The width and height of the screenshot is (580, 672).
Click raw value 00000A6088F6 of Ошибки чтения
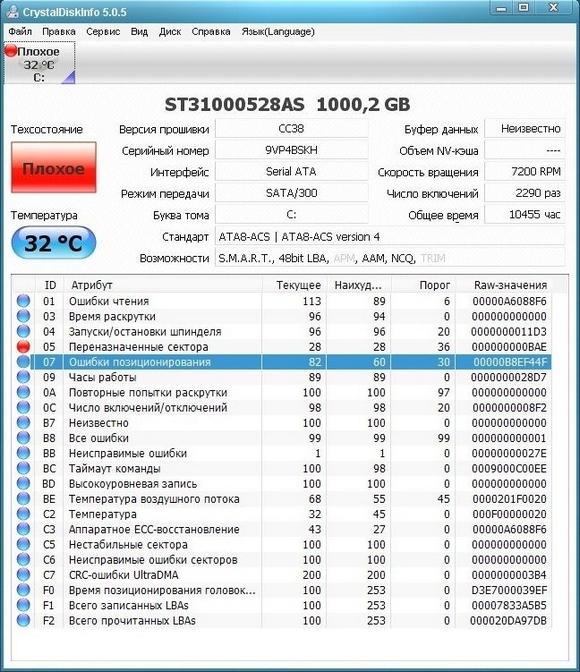tap(509, 301)
